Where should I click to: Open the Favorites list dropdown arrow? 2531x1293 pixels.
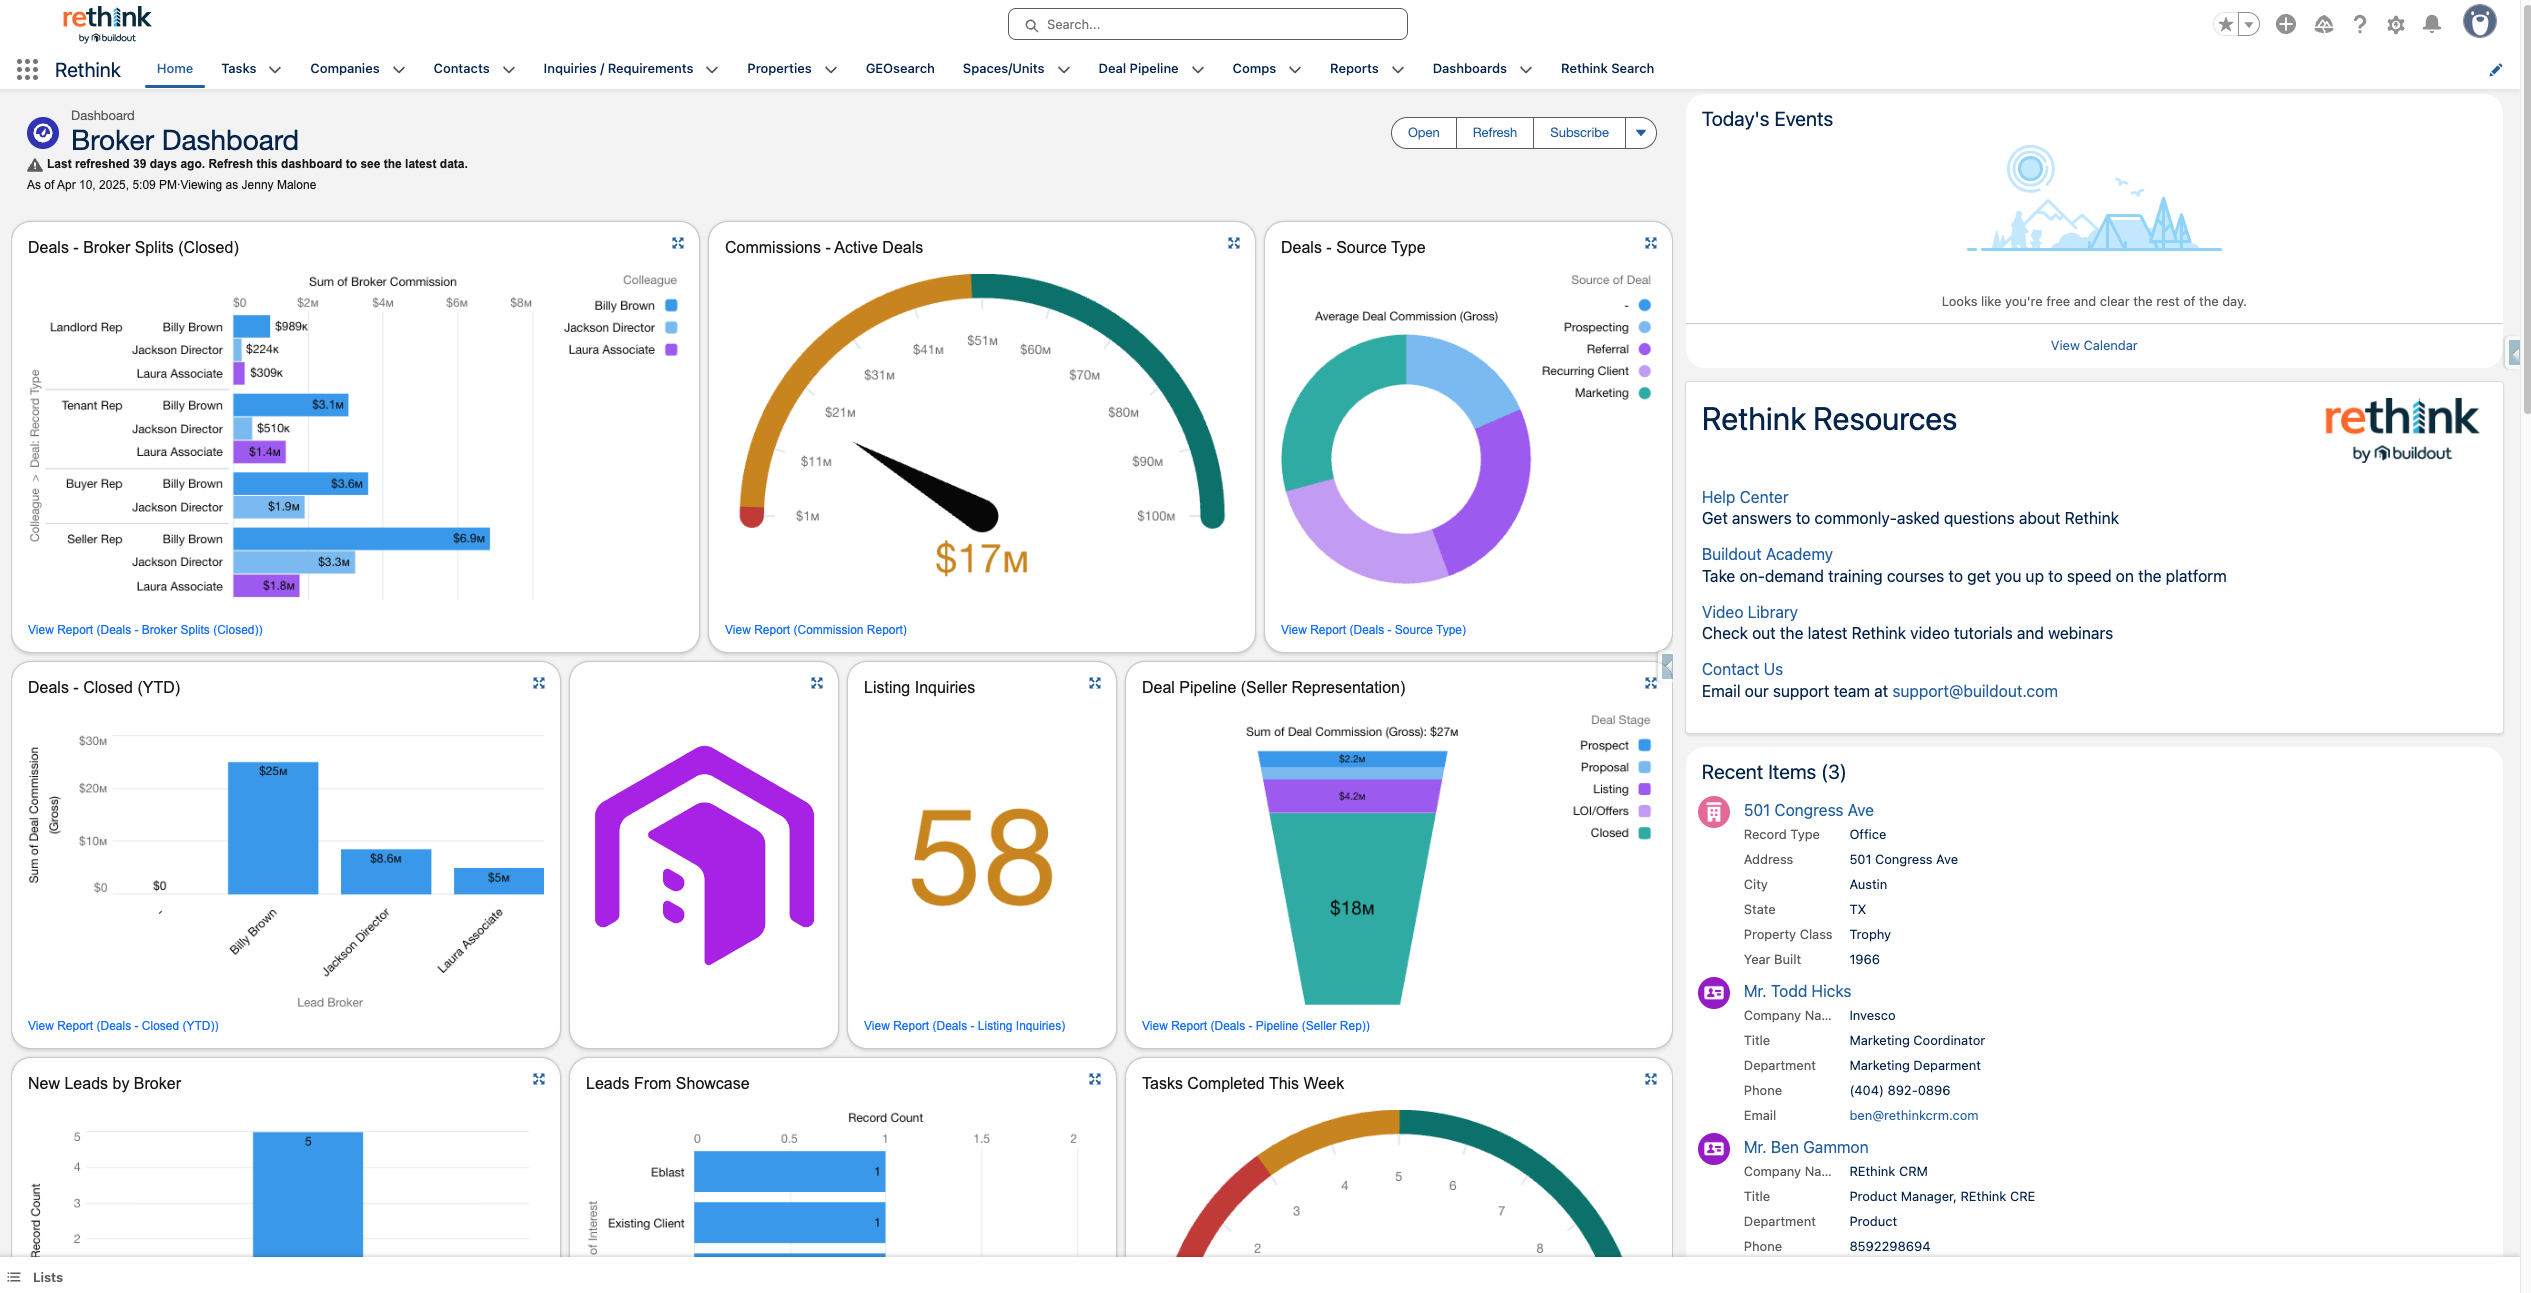point(2249,24)
